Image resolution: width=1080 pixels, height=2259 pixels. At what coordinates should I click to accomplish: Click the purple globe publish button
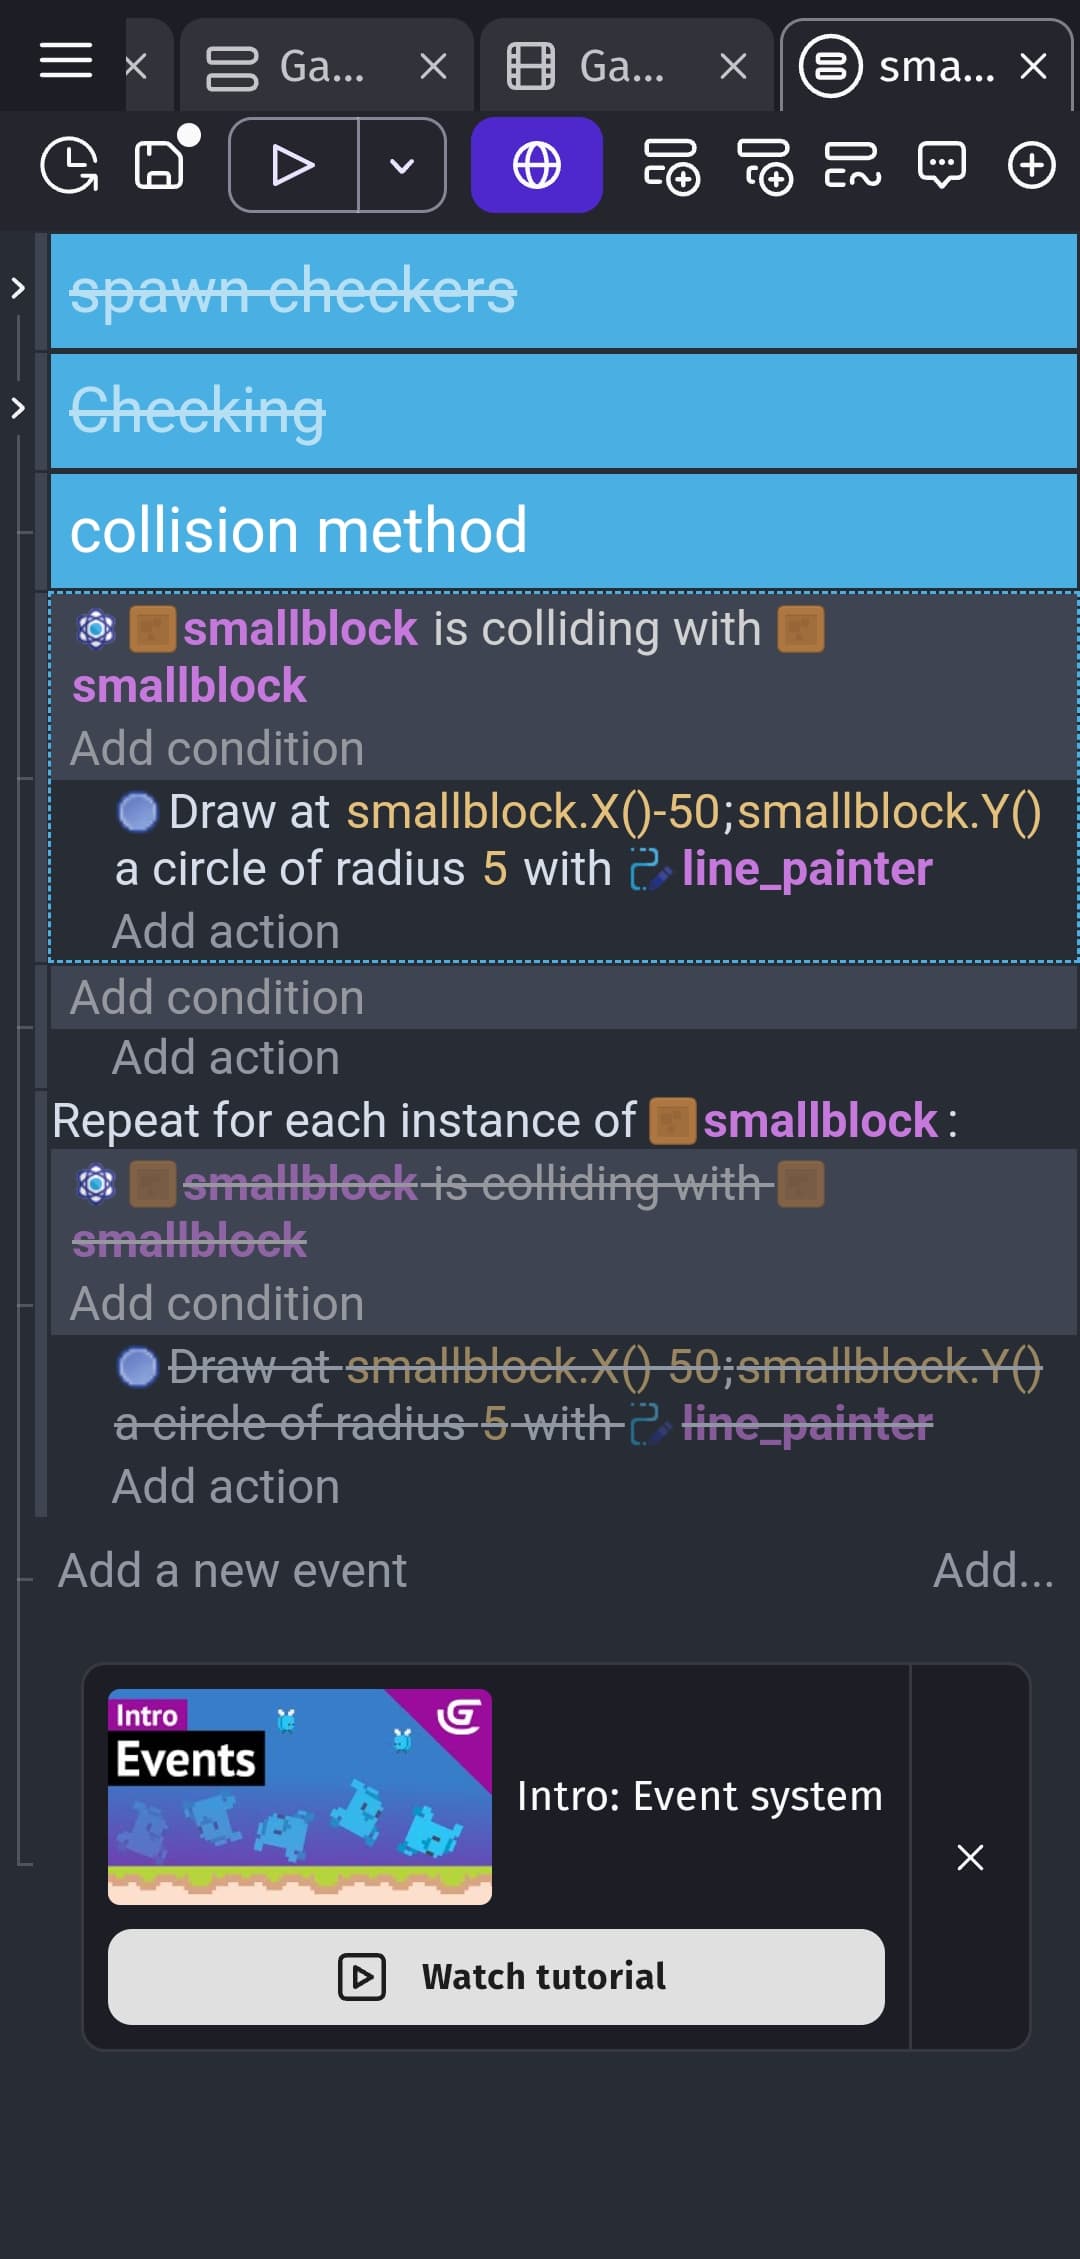coord(537,165)
